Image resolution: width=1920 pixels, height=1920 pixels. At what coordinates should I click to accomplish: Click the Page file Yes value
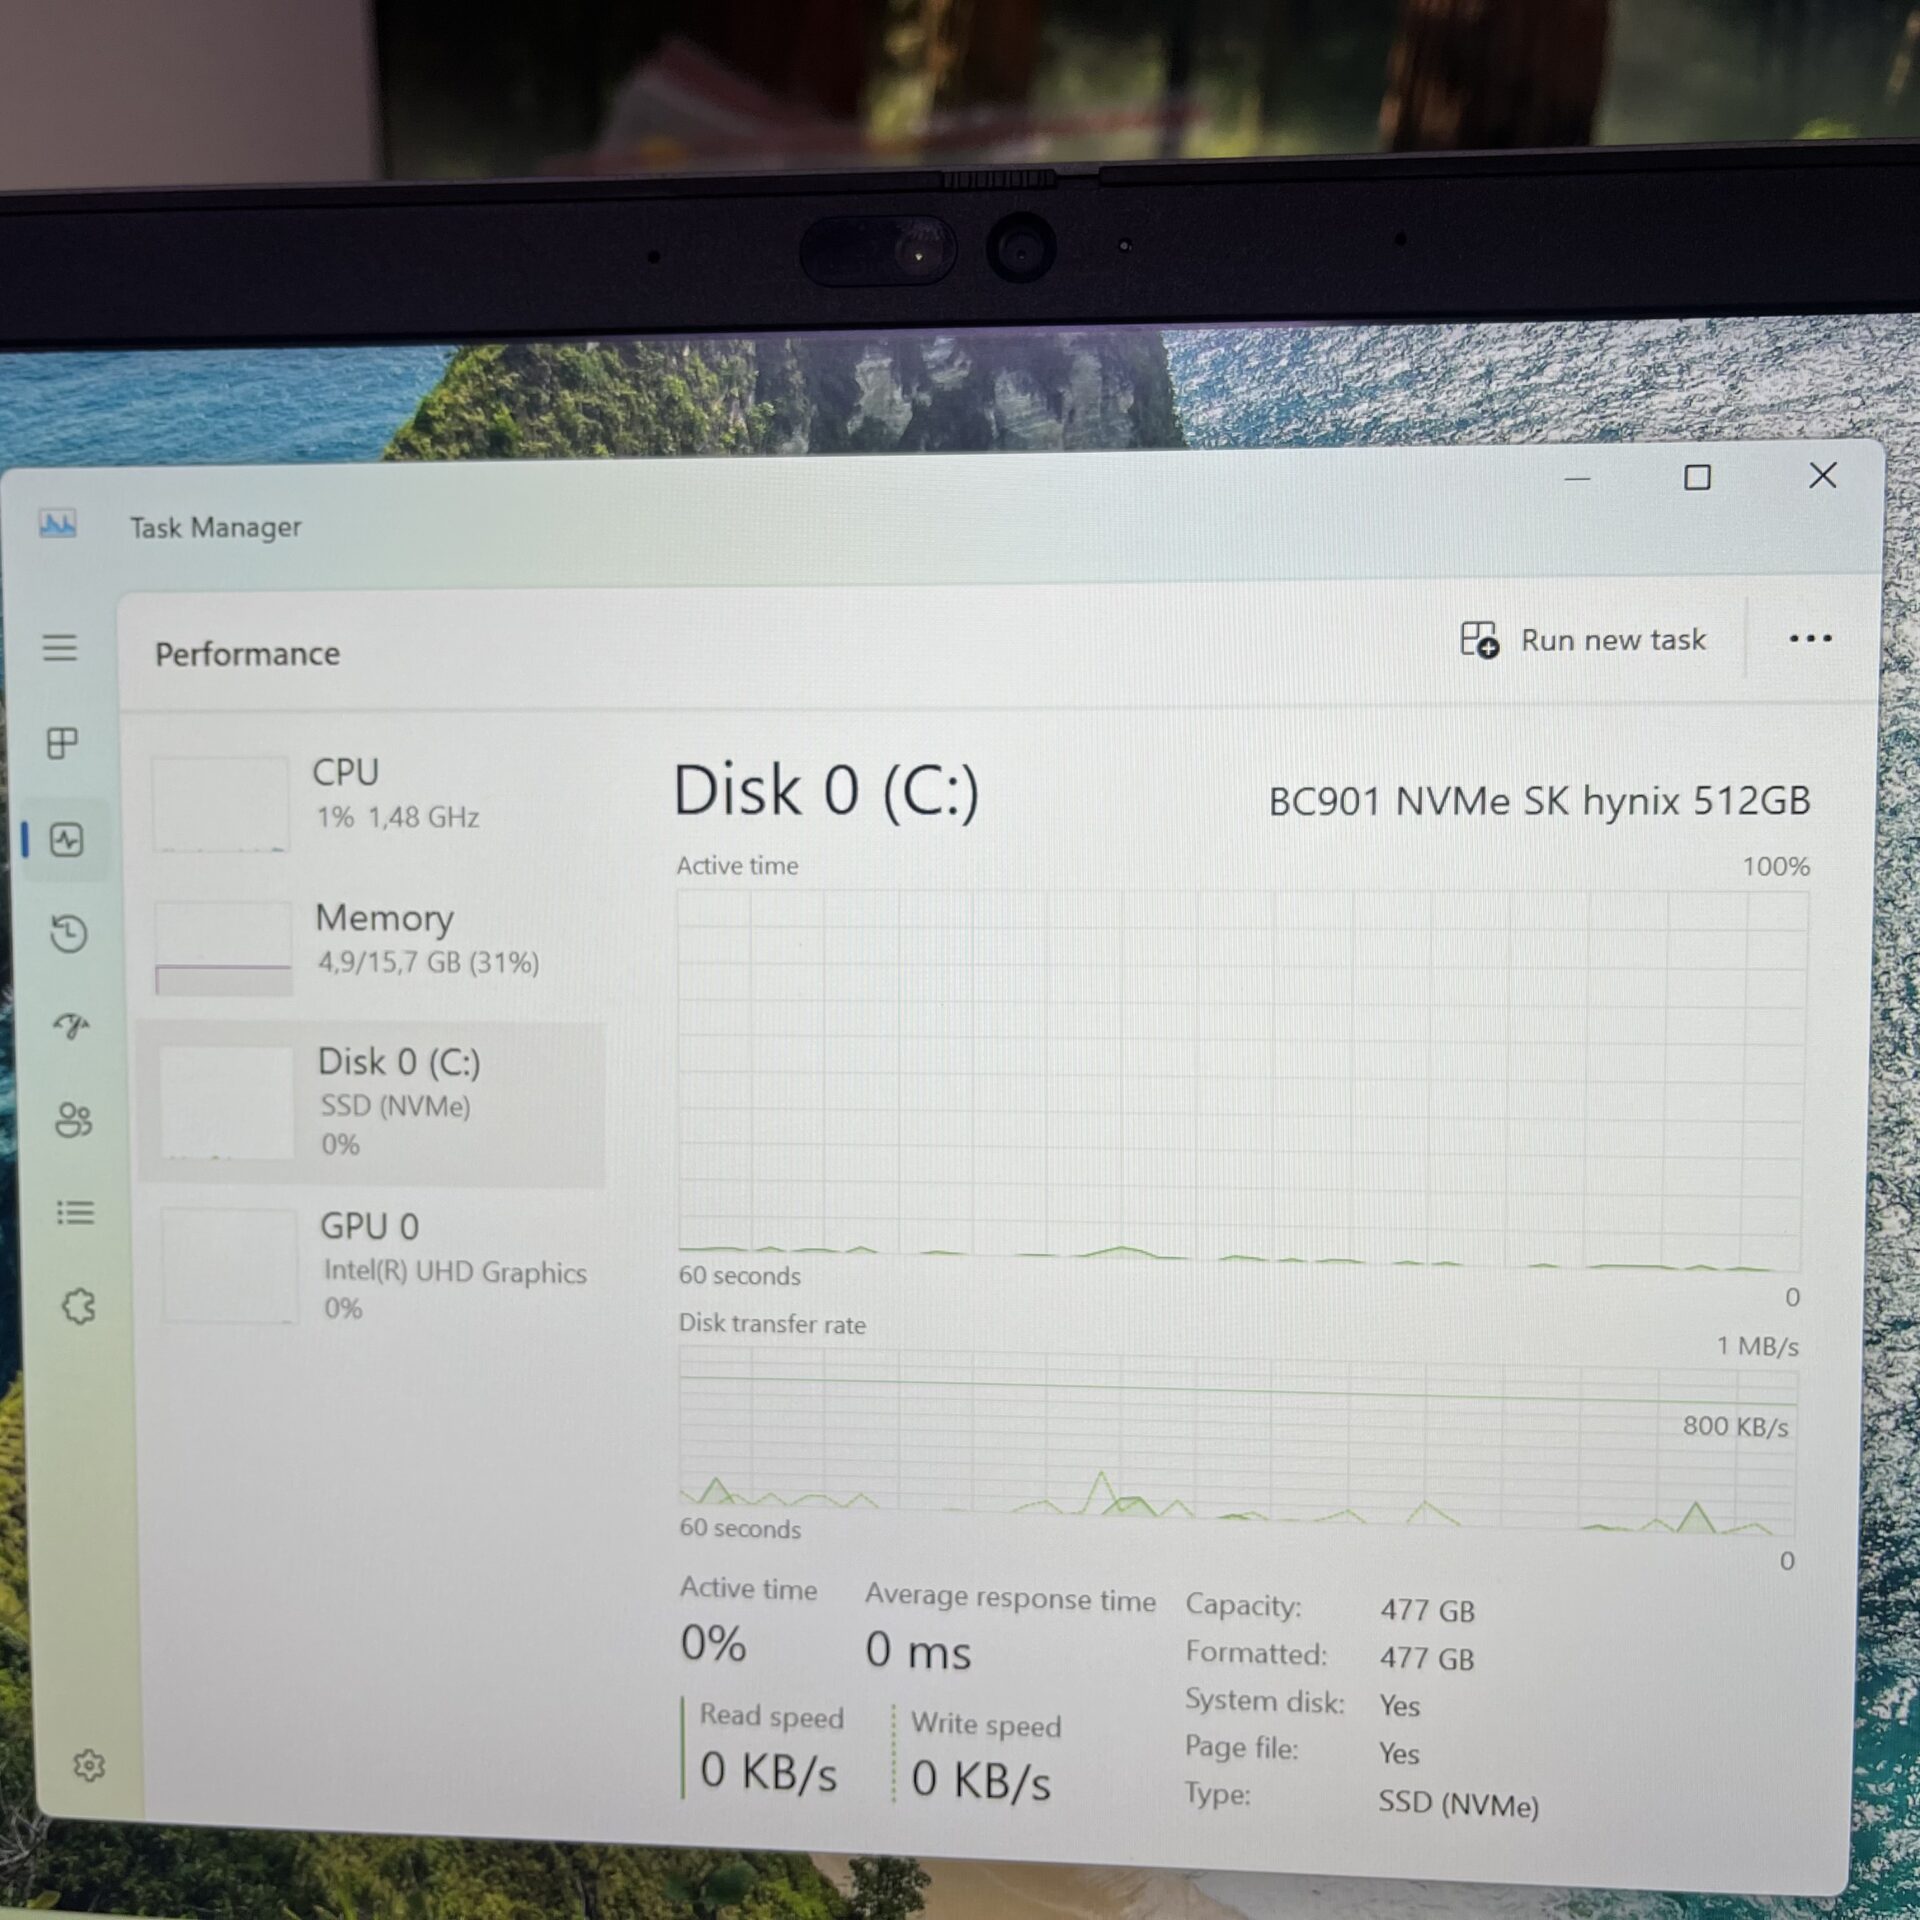click(1398, 1753)
